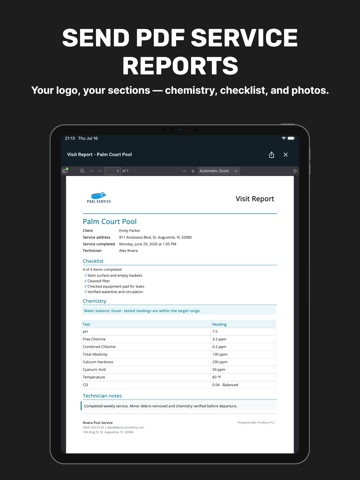
Task: Open the PDF tools double-chevron menu
Action: 295,171
